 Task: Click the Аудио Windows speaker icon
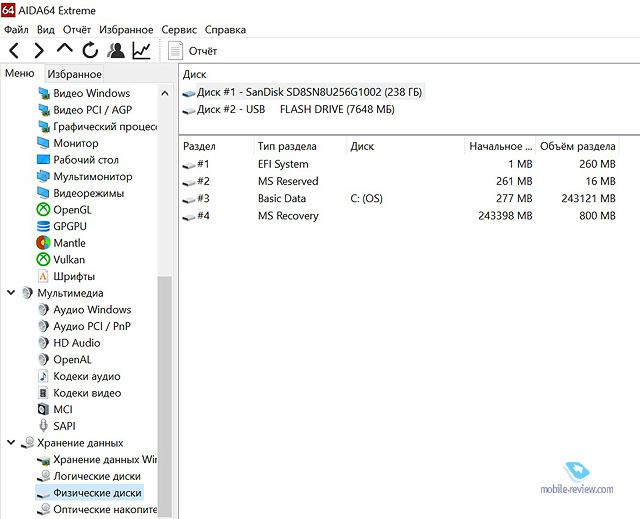coord(43,310)
